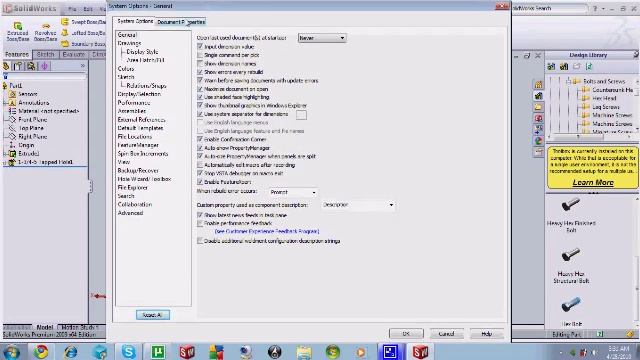This screenshot has height=360, width=640.
Task: Open the Sketch CommandManager tab
Action: (45, 54)
